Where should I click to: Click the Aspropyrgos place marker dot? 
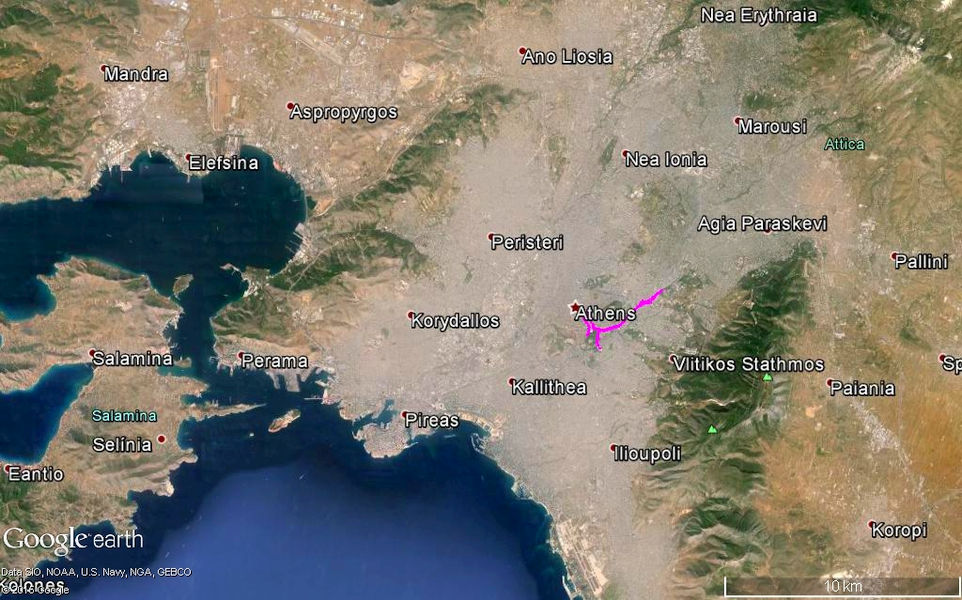(x=291, y=106)
